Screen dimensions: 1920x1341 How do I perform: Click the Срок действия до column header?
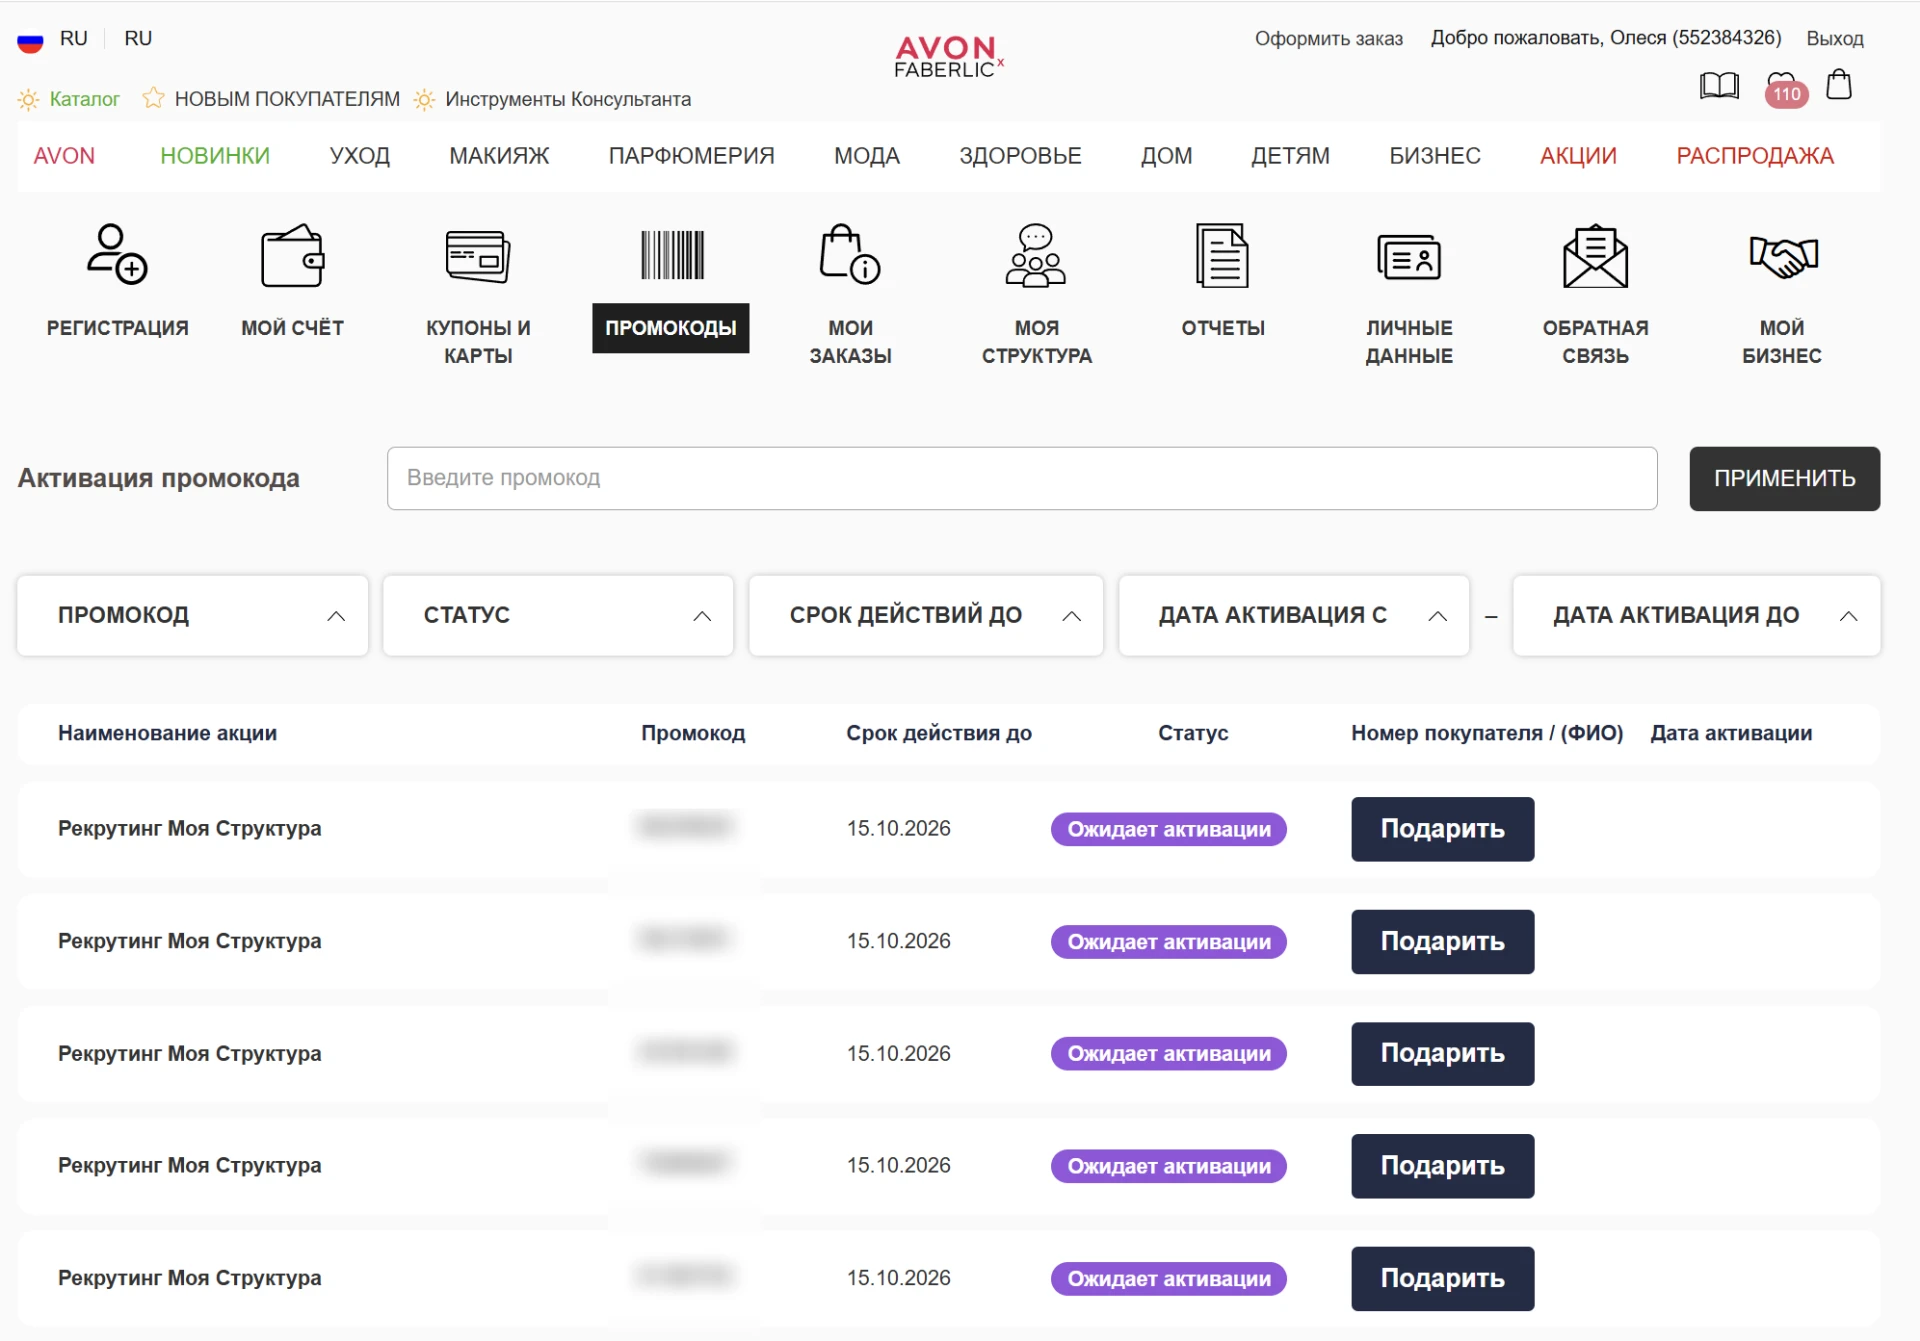(939, 733)
